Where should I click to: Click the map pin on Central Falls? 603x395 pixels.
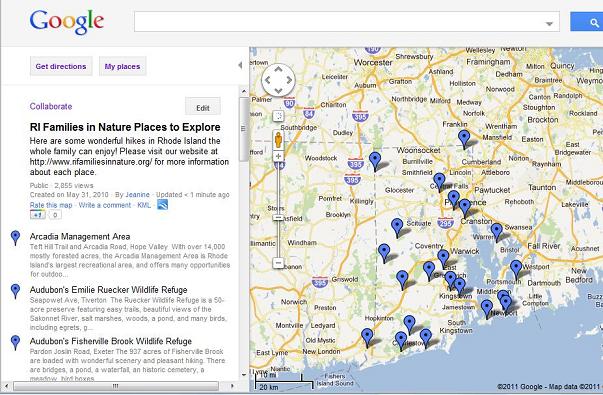(439, 182)
